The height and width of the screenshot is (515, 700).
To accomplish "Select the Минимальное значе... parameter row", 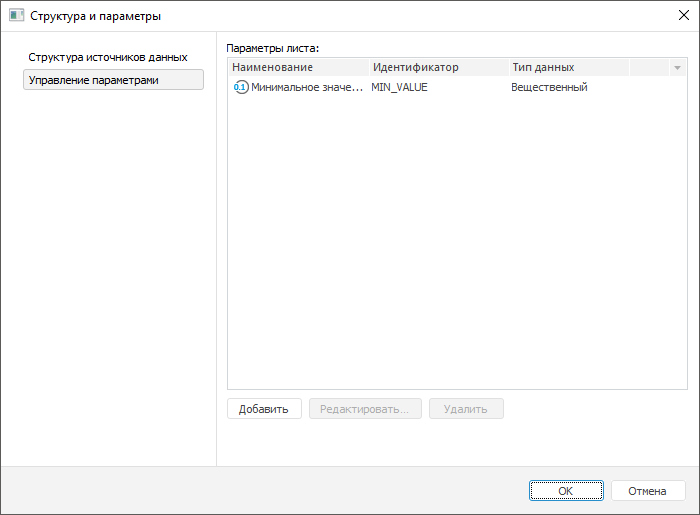I will pos(457,87).
